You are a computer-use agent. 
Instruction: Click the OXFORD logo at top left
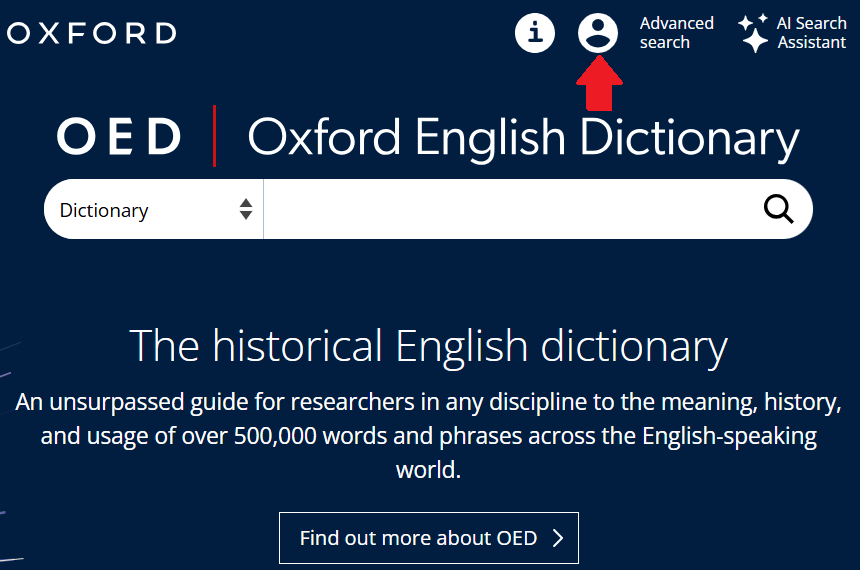click(x=91, y=33)
